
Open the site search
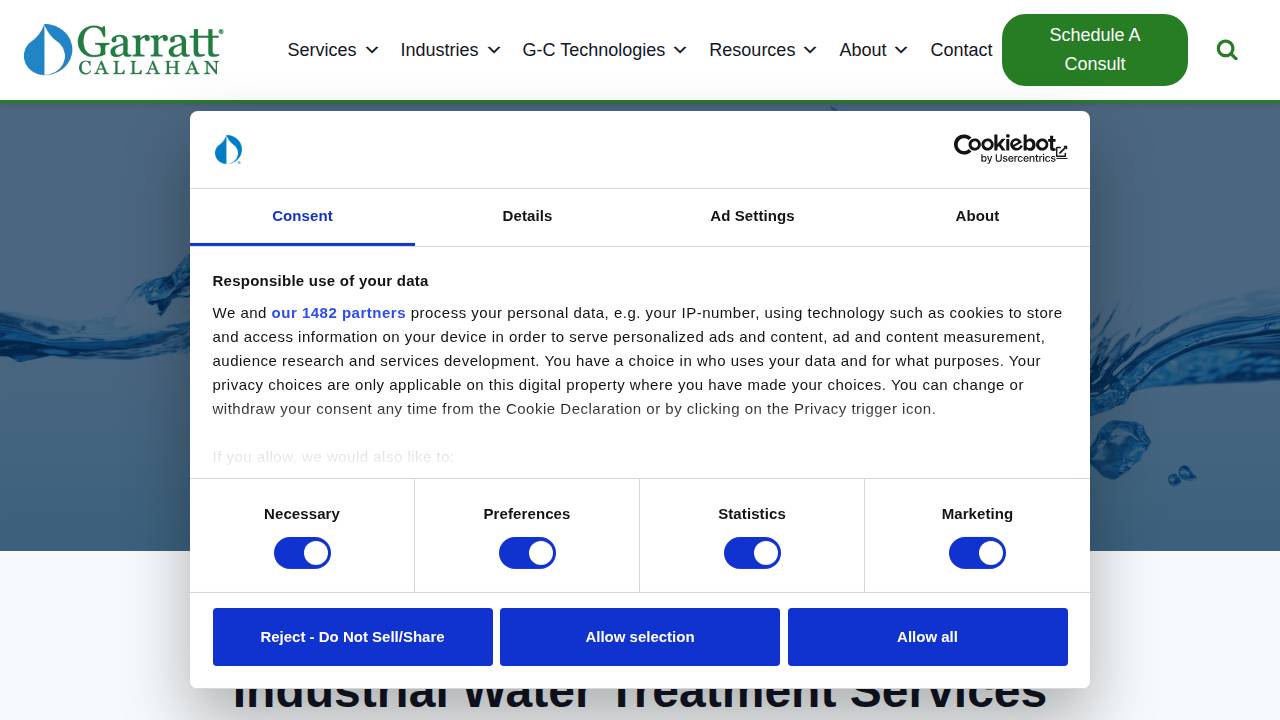coord(1227,50)
